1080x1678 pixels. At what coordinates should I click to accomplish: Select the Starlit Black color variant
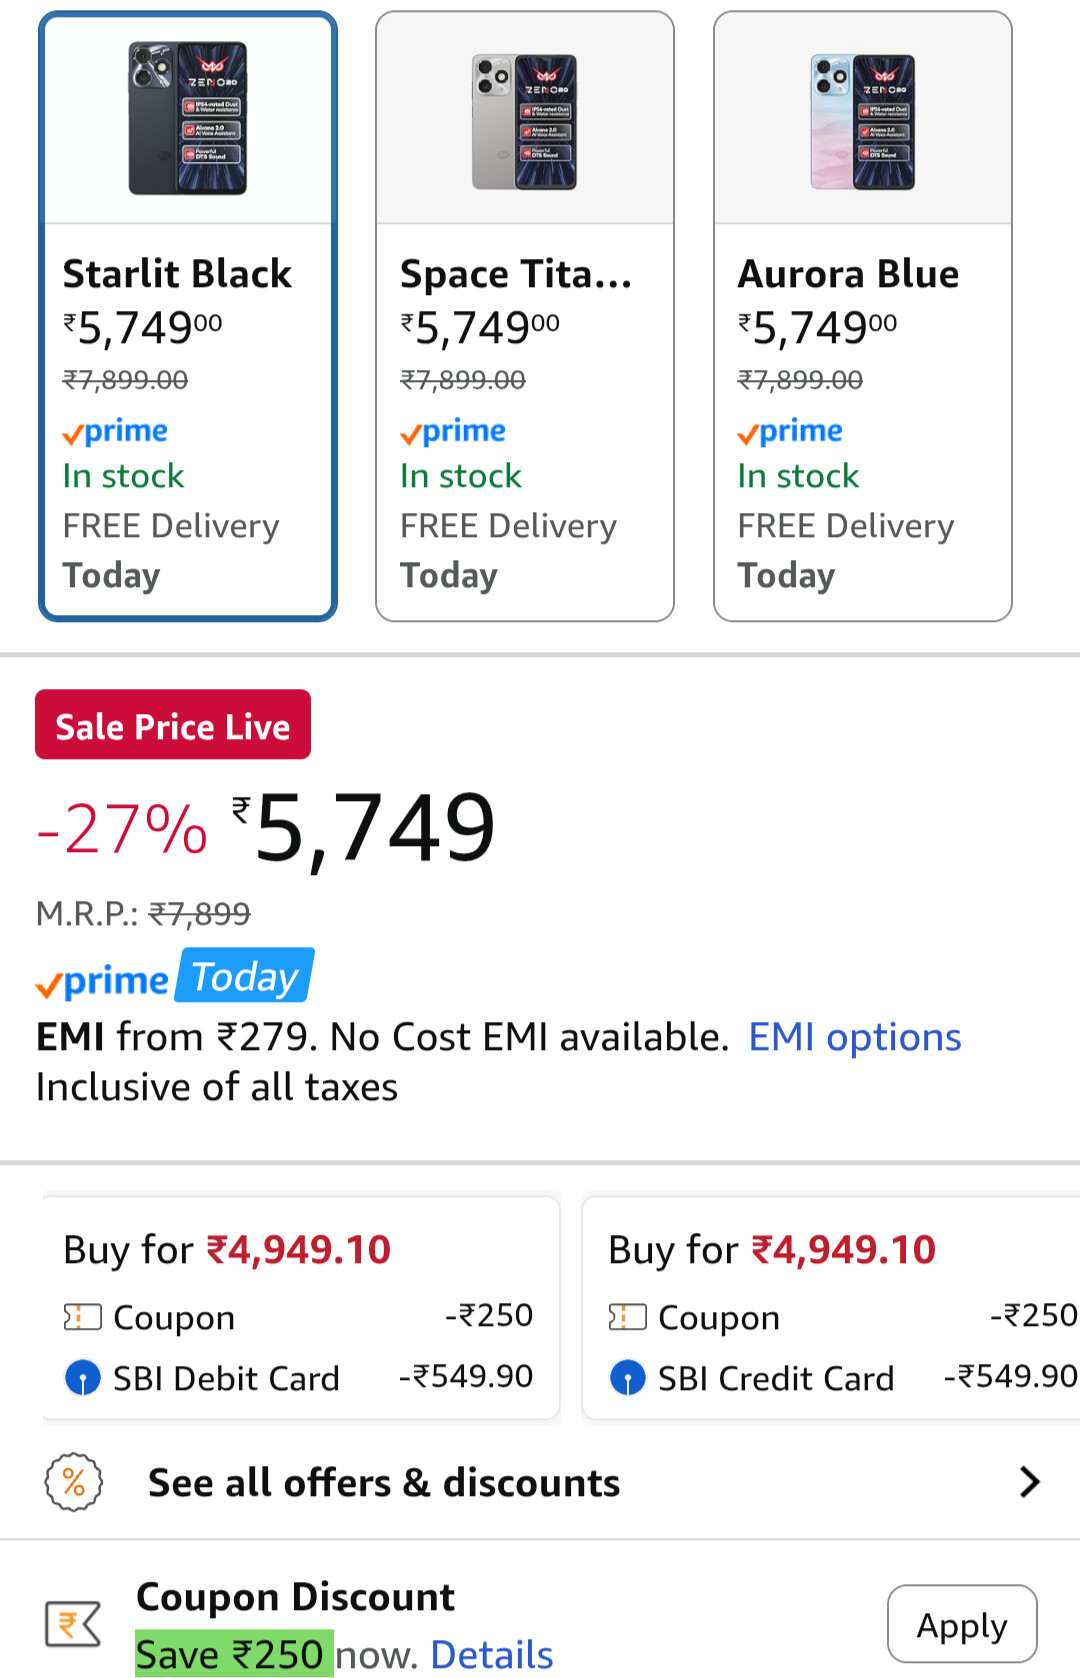point(188,316)
